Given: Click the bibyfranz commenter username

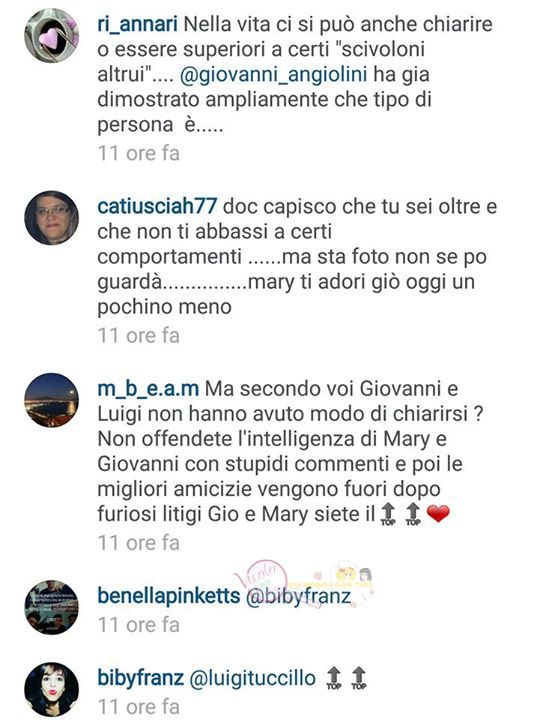Looking at the screenshot, I should click(x=141, y=679).
